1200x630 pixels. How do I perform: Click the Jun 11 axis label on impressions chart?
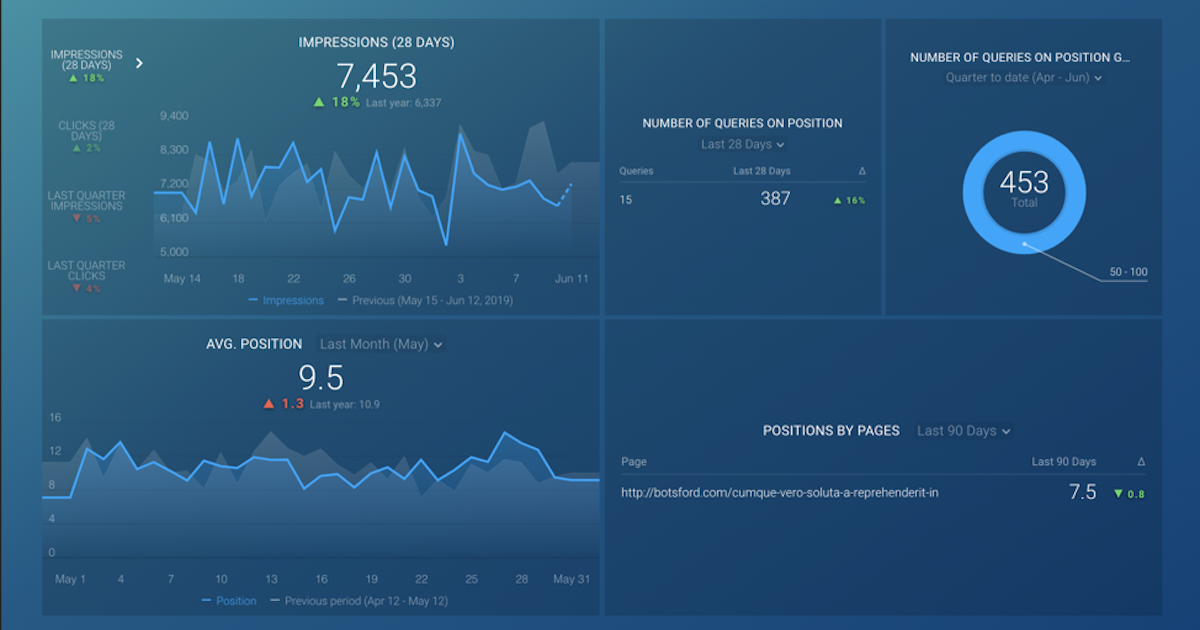pos(572,278)
